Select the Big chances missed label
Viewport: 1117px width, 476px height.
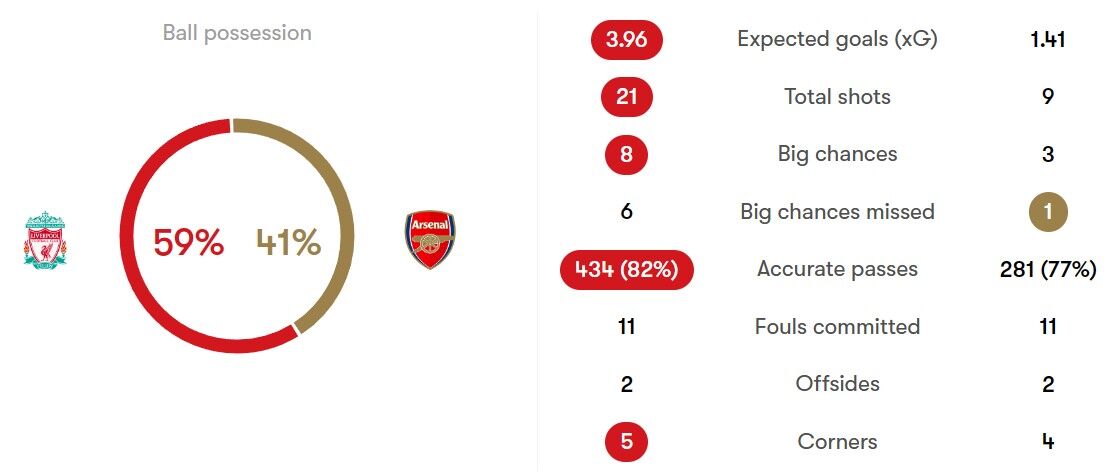tap(837, 212)
